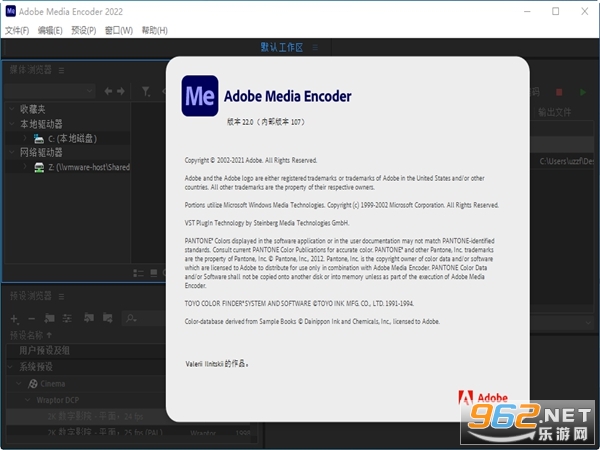Maximize the Adobe Media Encoder window
Screen dimensions: 600x450
(x=555, y=11)
